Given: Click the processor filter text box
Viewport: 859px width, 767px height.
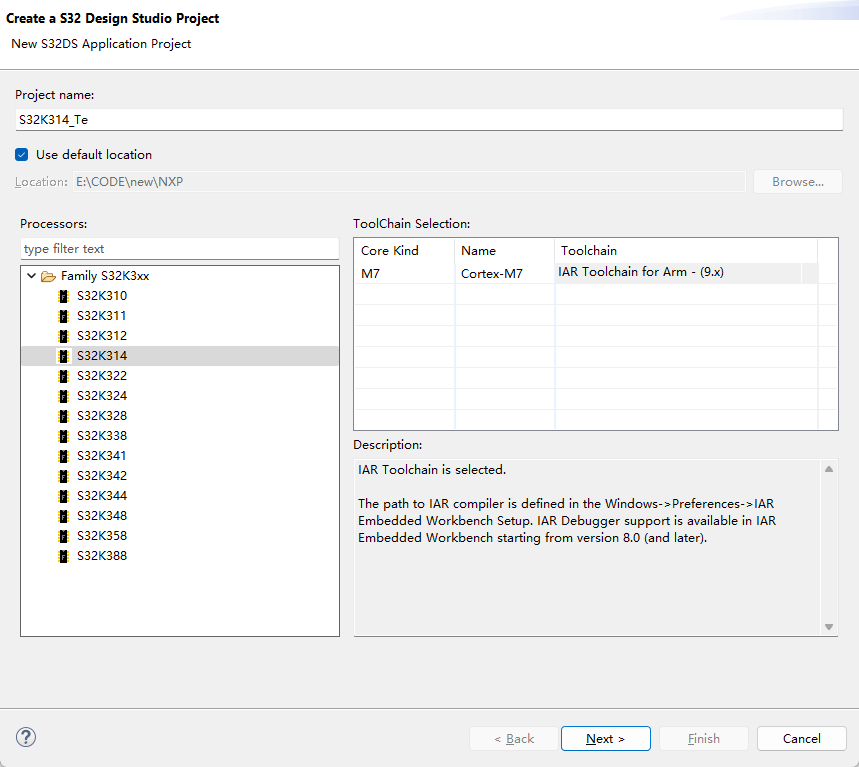Looking at the screenshot, I should click(x=180, y=249).
